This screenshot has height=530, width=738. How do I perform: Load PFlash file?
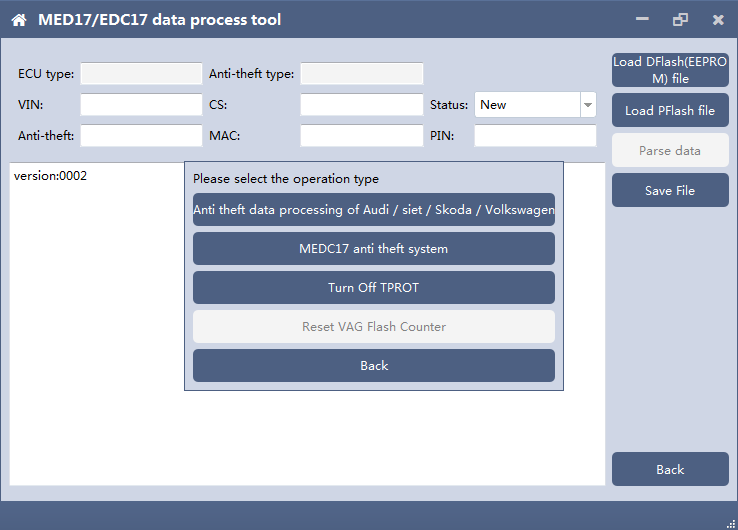coord(670,111)
